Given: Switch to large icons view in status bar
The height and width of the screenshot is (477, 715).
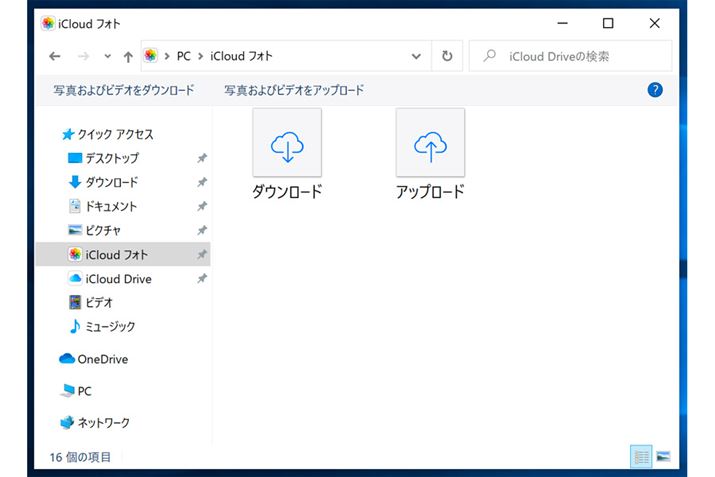Looking at the screenshot, I should (663, 456).
